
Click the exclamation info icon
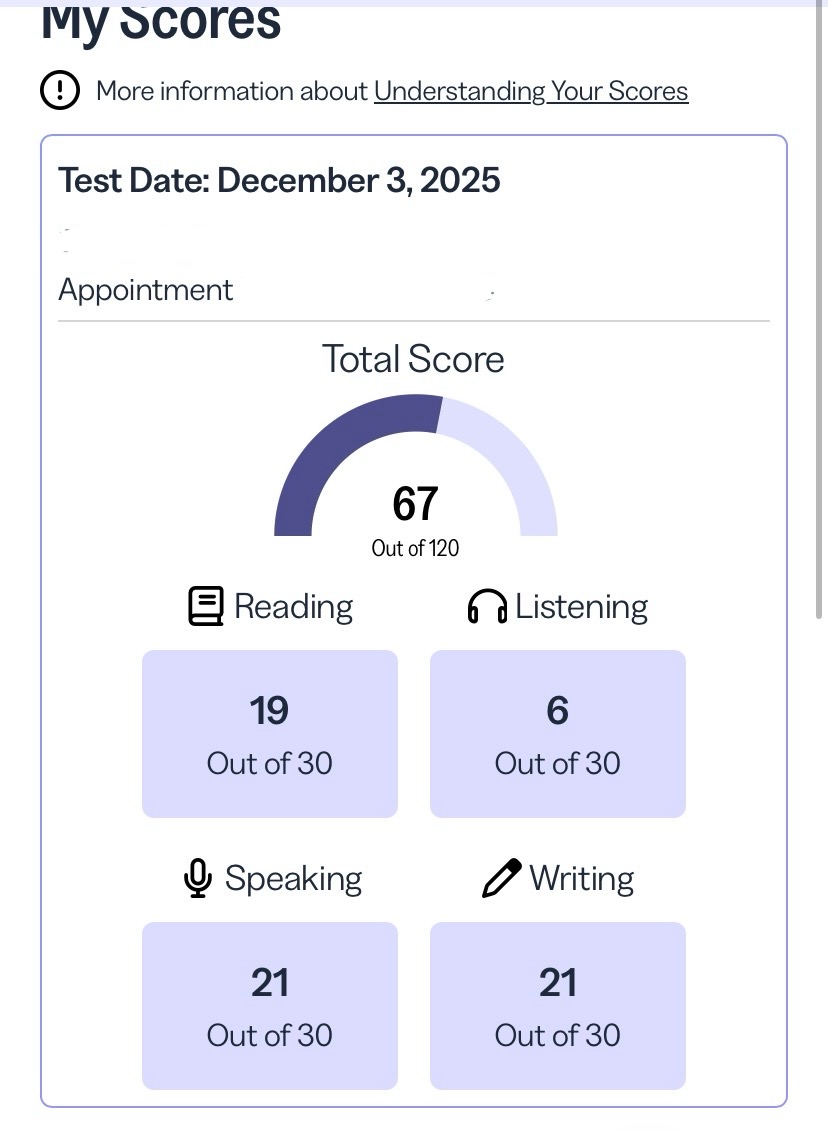(60, 91)
